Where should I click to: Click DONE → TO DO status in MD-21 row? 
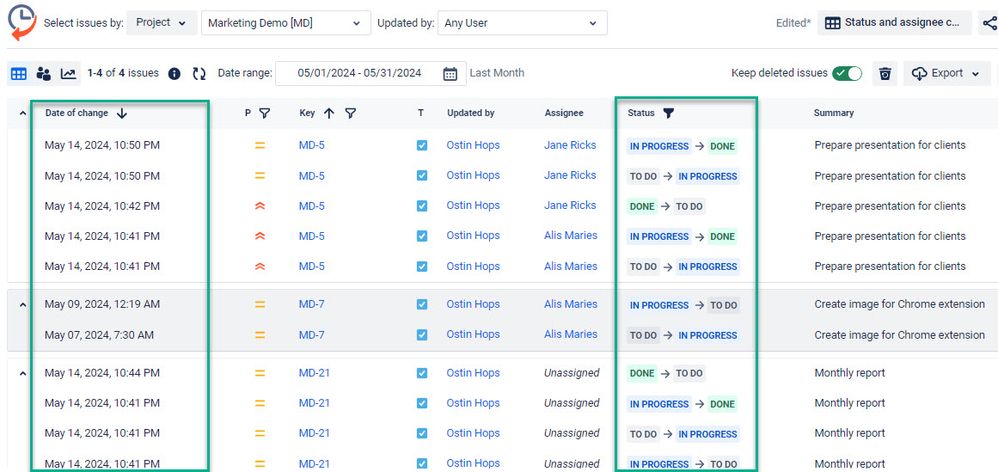666,374
